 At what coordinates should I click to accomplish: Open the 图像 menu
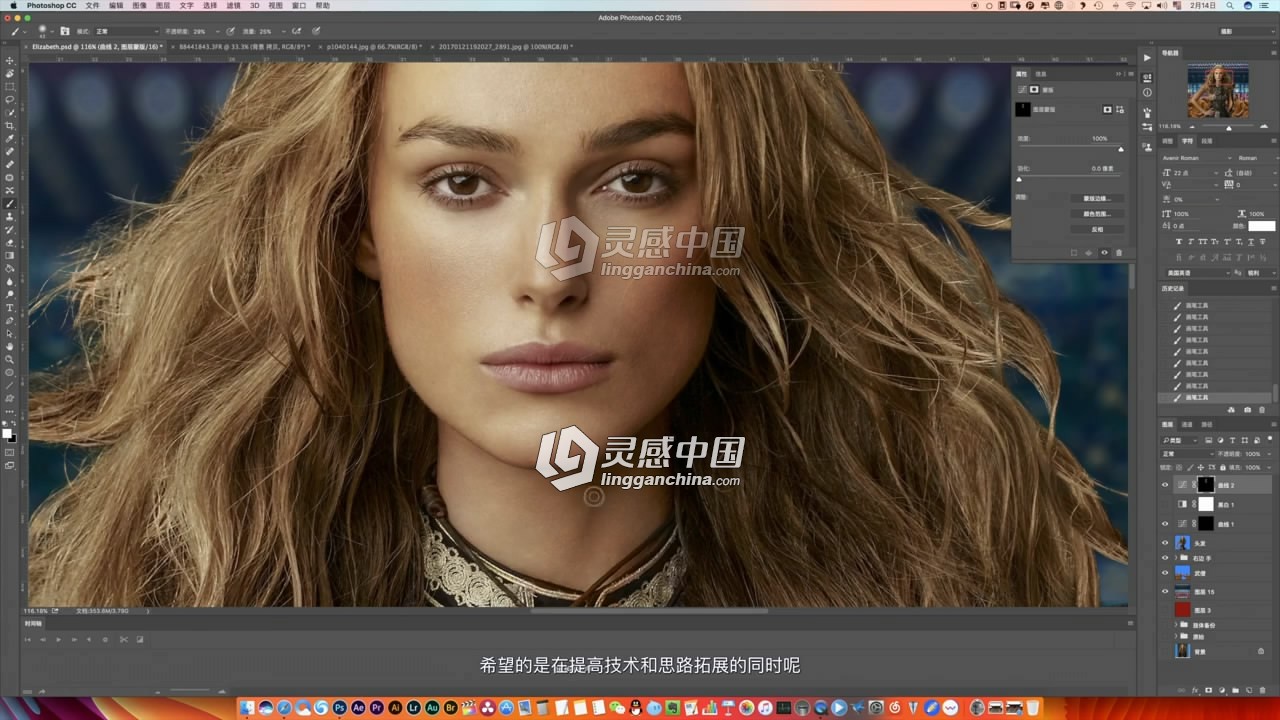click(x=139, y=5)
